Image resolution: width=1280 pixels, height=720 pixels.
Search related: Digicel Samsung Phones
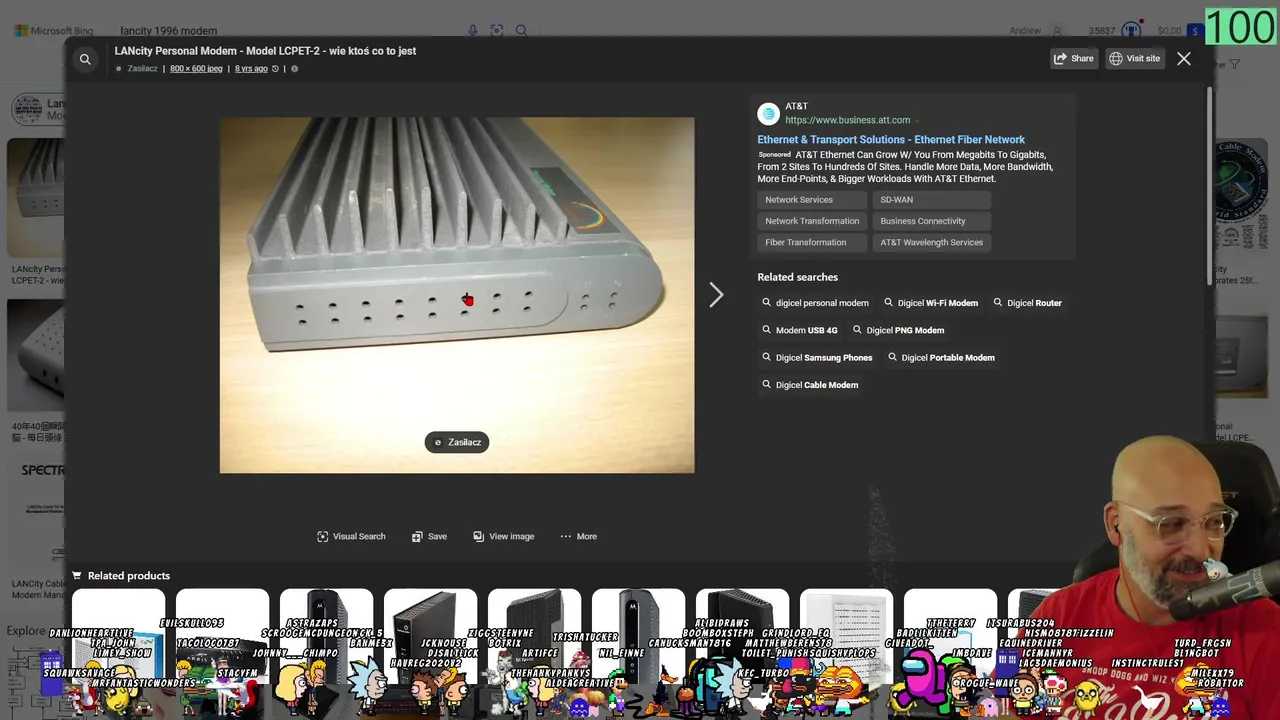pos(816,357)
